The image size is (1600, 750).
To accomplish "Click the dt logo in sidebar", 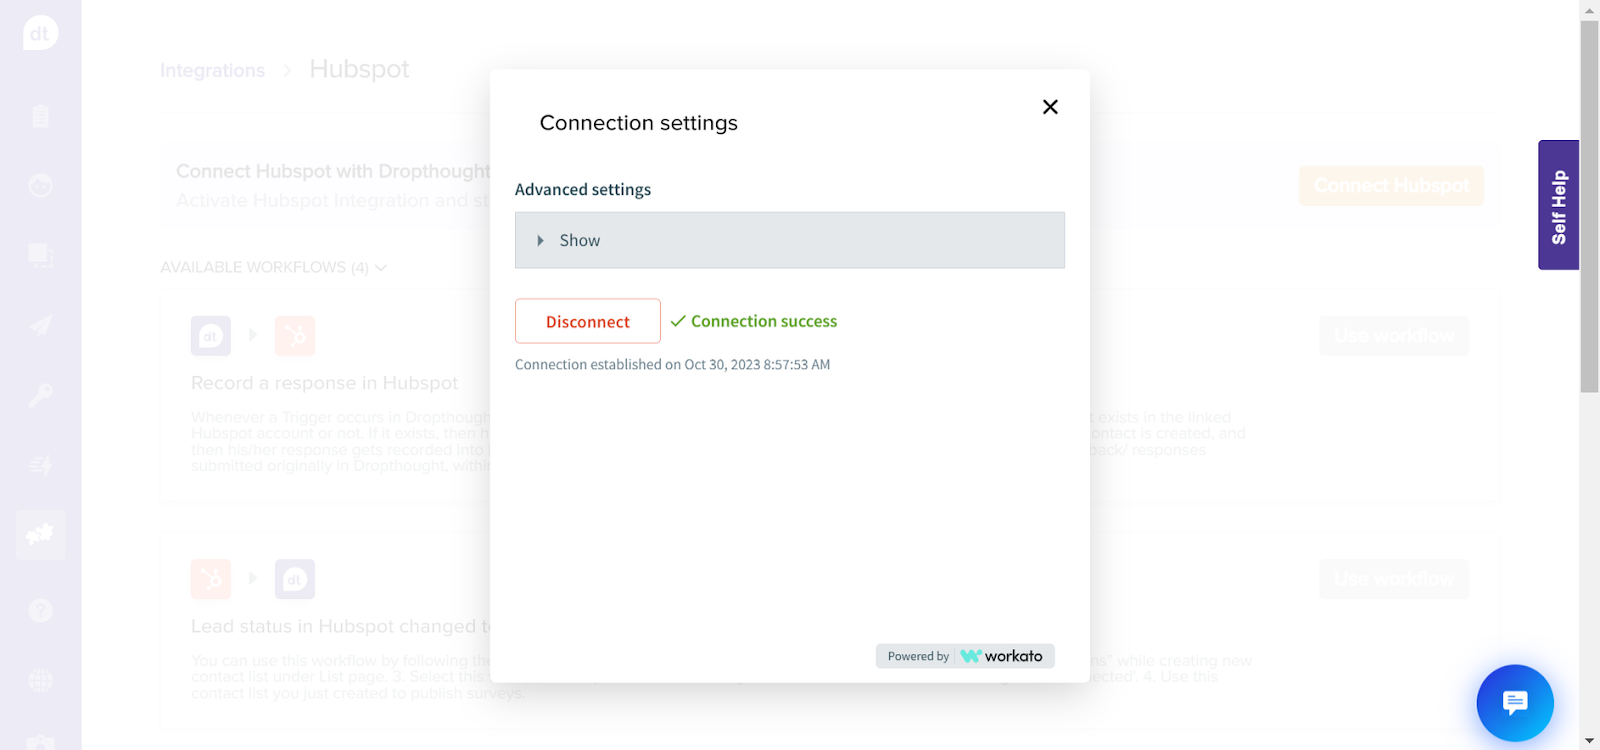I will pyautogui.click(x=40, y=33).
